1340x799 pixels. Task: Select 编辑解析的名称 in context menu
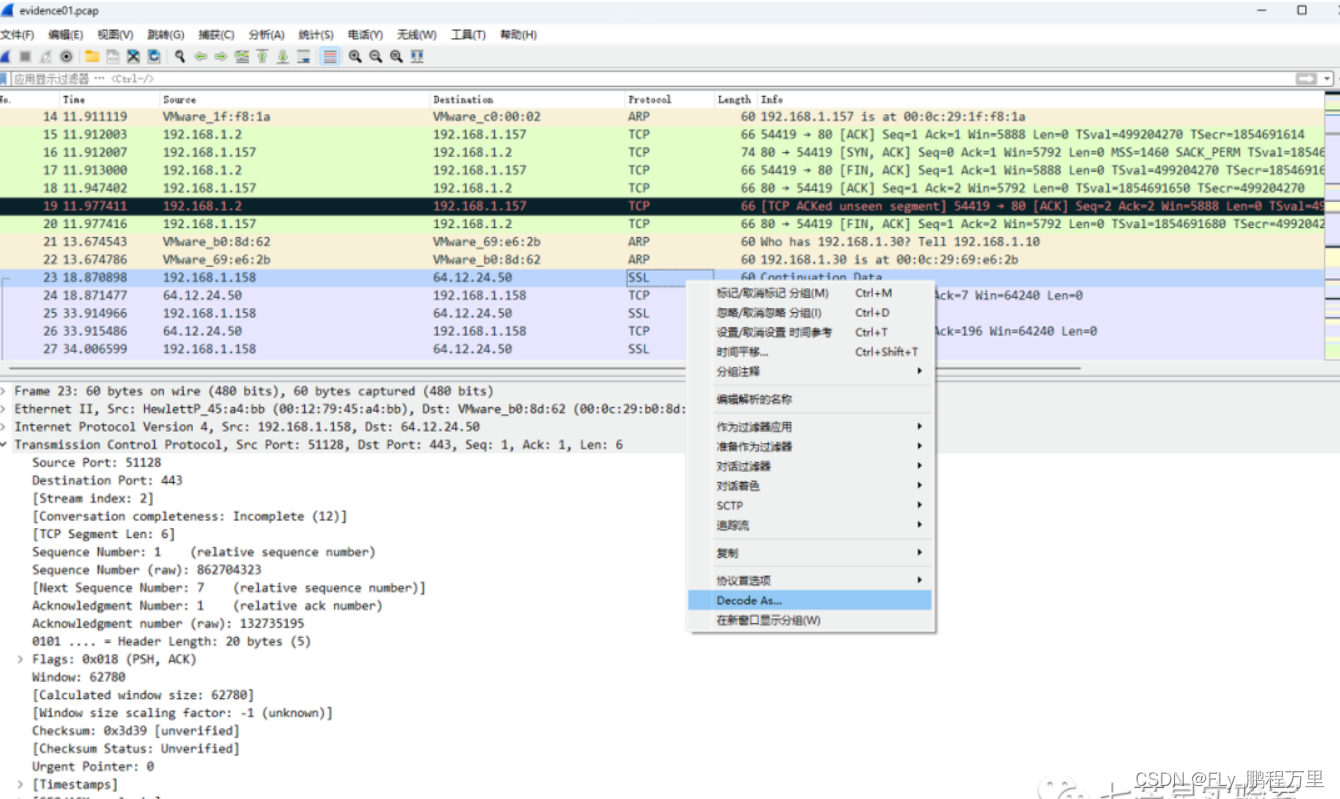(x=810, y=399)
